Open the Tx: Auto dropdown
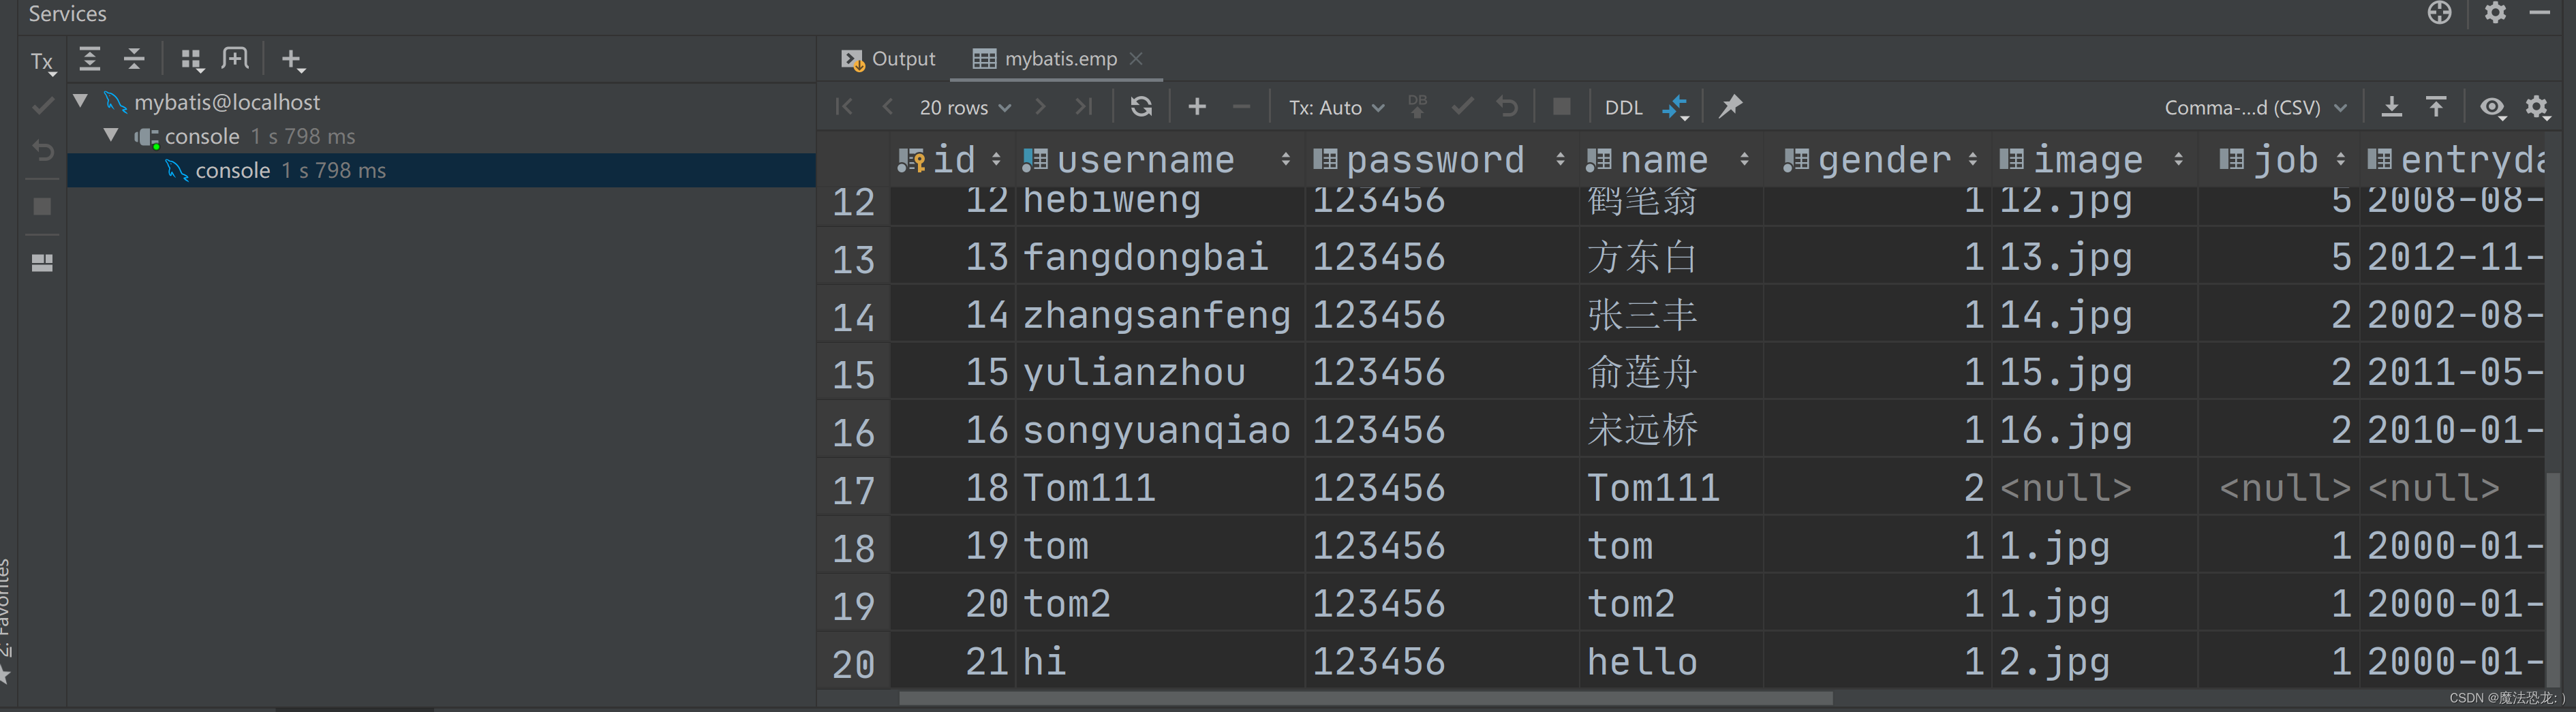Image resolution: width=2576 pixels, height=712 pixels. (x=1336, y=107)
